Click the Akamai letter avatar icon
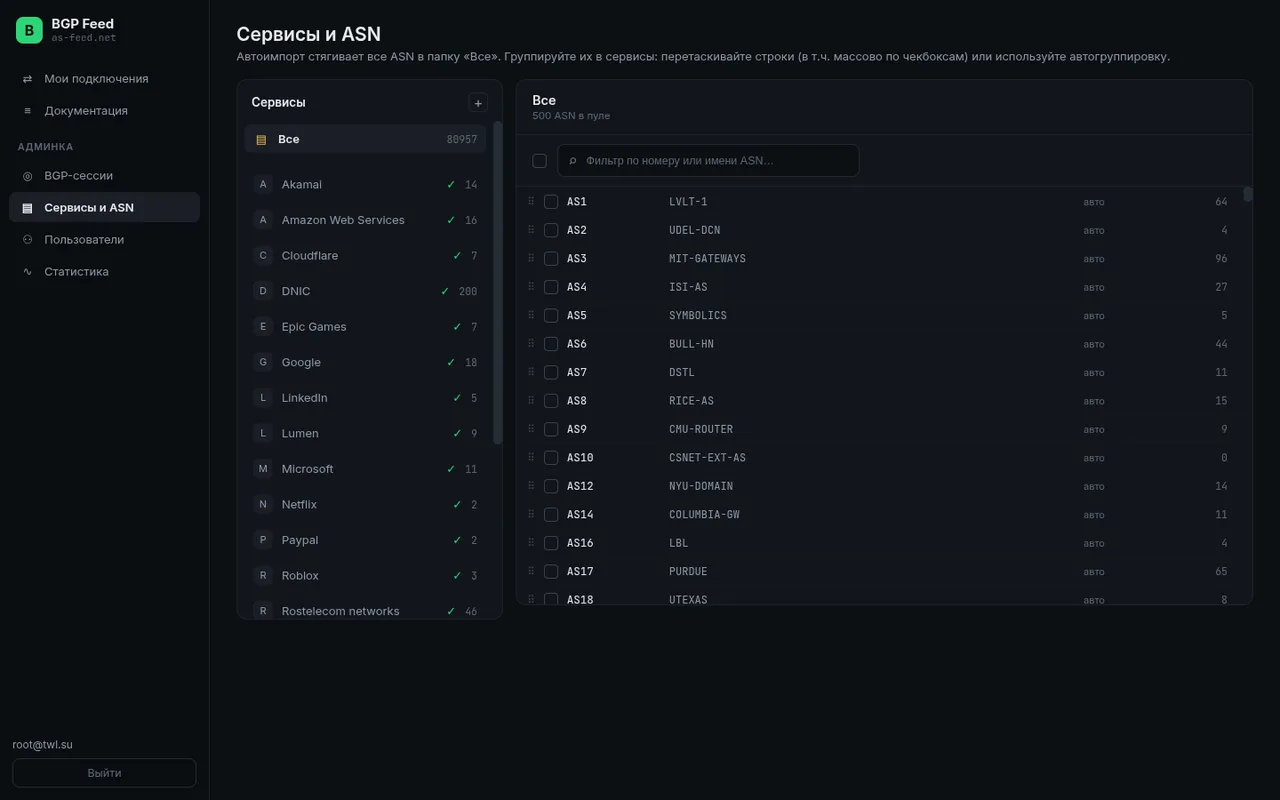Viewport: 1280px width, 800px height. point(263,184)
